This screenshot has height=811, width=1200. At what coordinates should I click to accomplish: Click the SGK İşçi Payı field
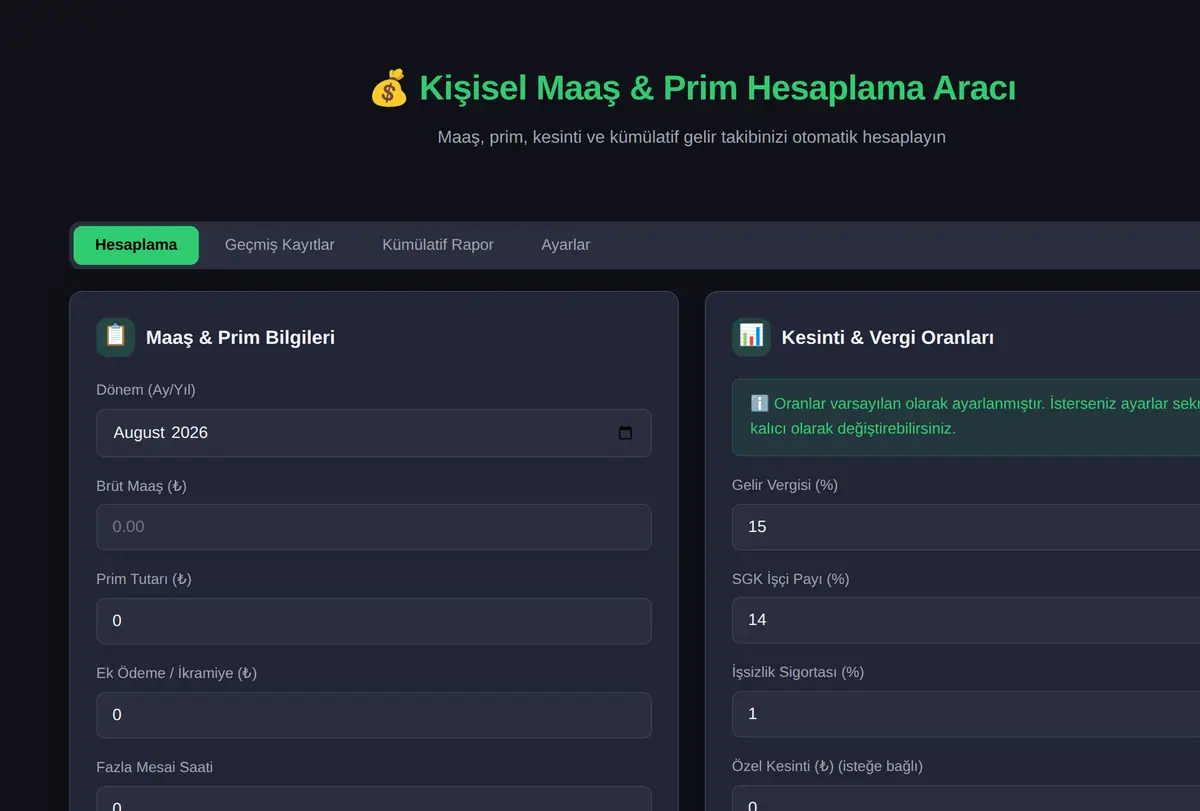click(966, 620)
